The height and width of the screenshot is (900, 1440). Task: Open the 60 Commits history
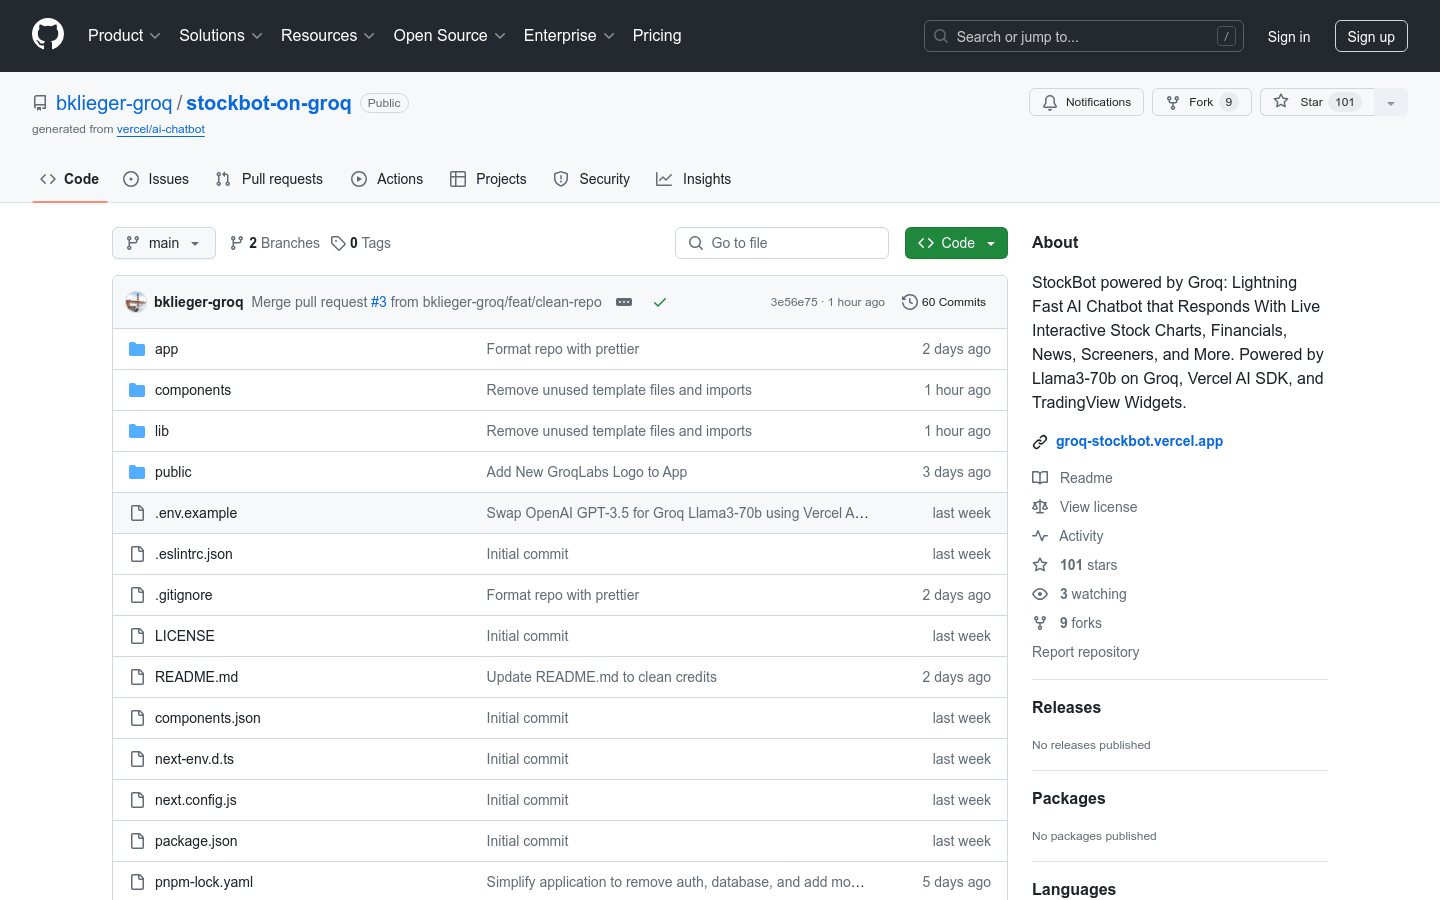pyautogui.click(x=944, y=302)
